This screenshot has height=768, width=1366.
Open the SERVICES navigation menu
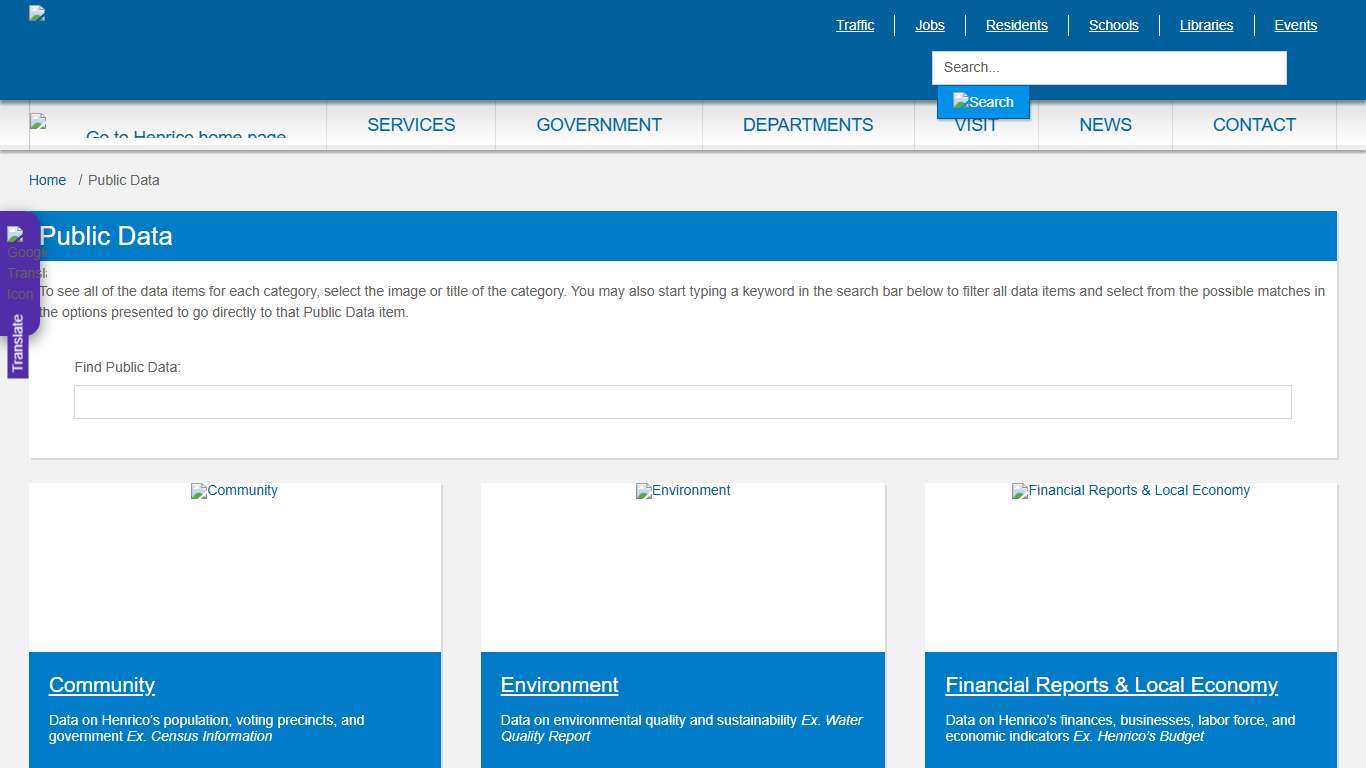[x=411, y=124]
